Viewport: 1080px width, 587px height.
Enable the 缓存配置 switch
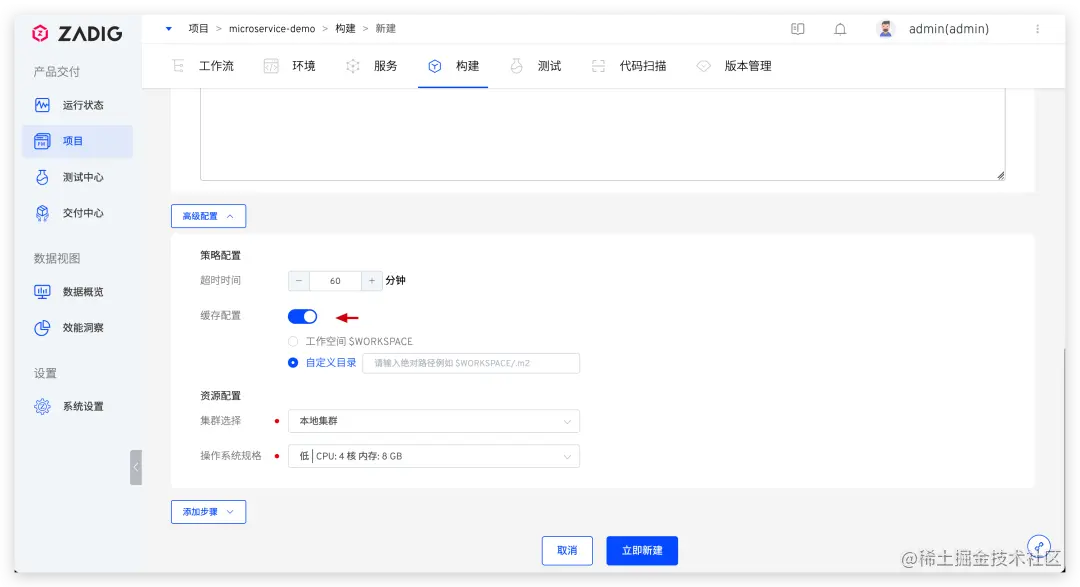click(302, 315)
